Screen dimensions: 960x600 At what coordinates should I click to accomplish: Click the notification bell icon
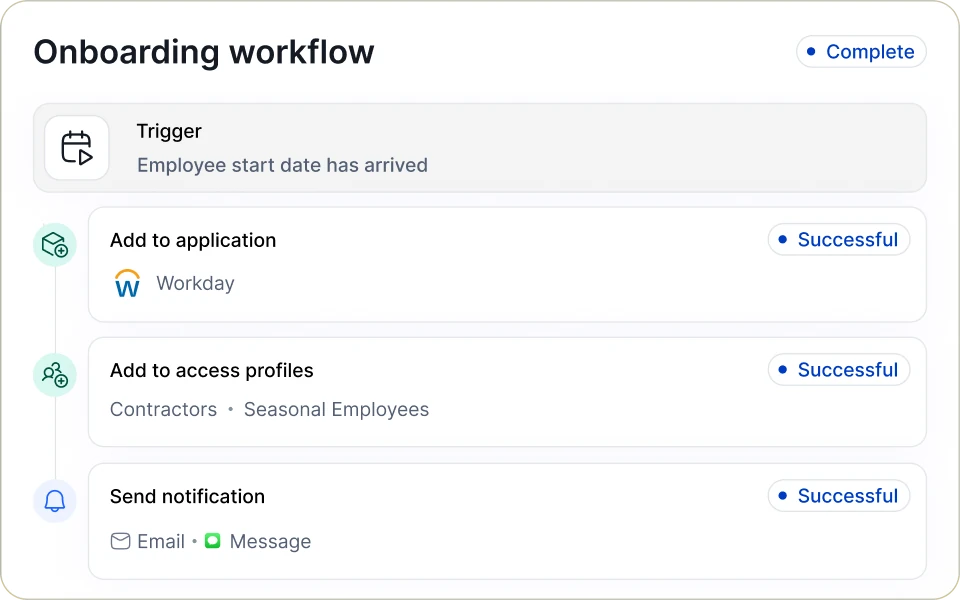point(54,501)
